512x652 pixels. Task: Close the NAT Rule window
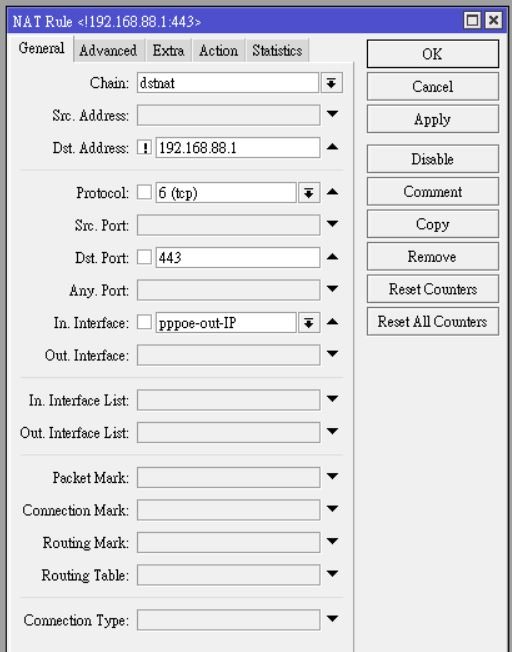click(x=493, y=20)
